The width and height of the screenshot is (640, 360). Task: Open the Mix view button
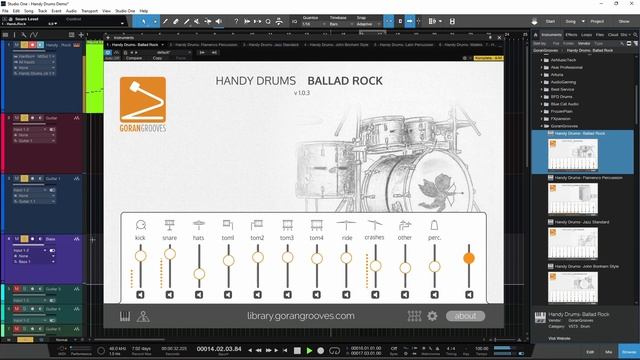point(609,352)
